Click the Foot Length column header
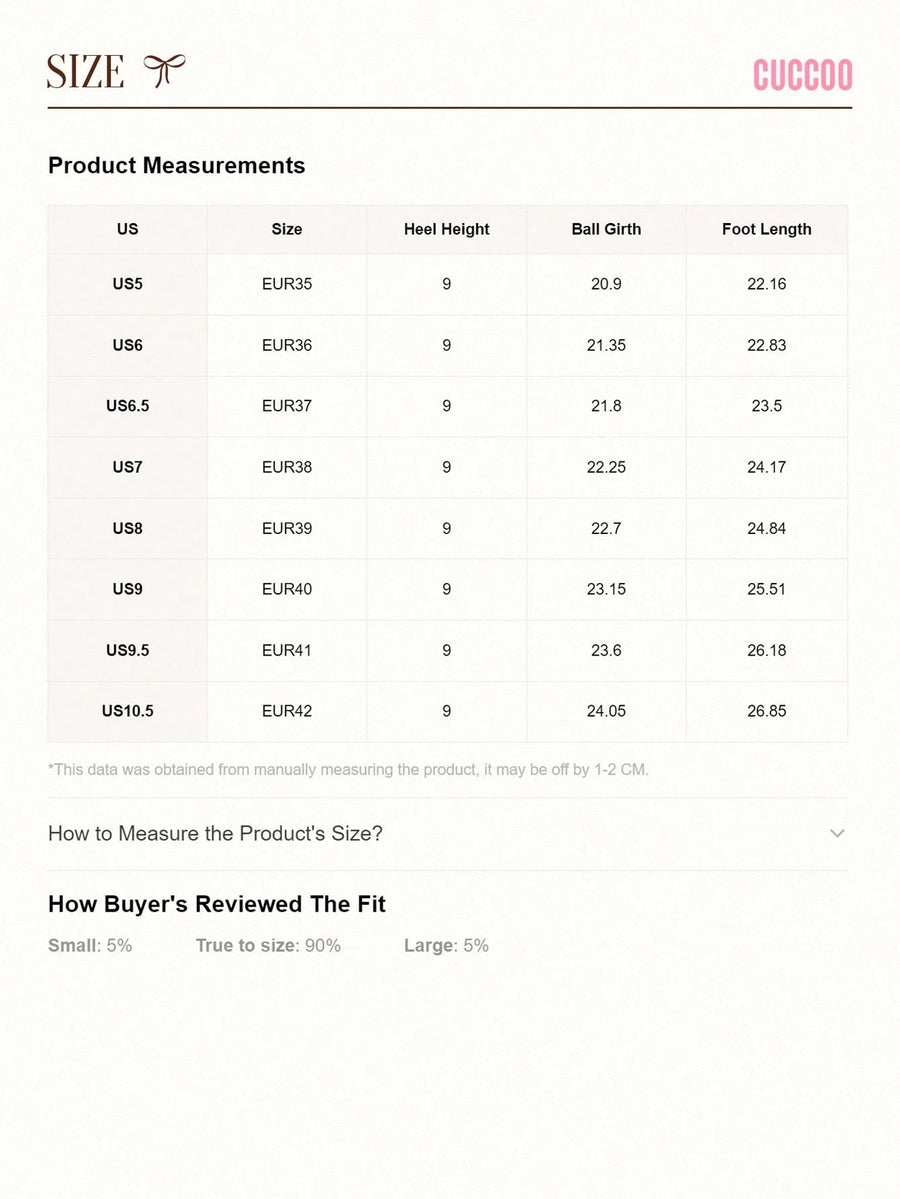The image size is (900, 1199). pos(766,229)
